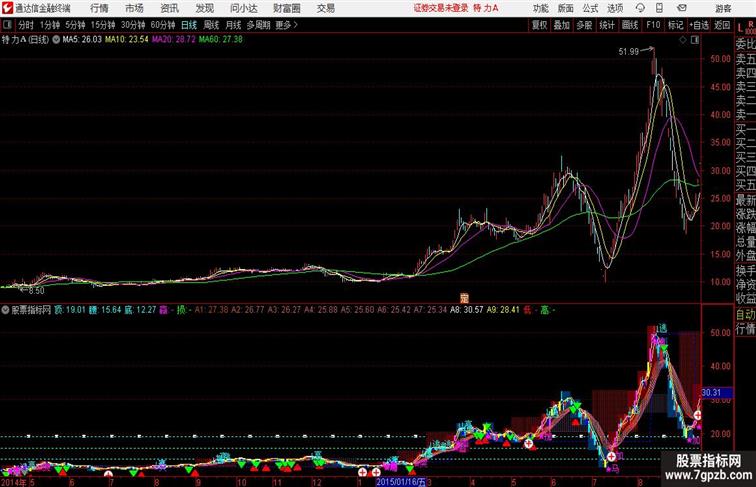Switch to the 月线 monthly tab

pos(233,25)
